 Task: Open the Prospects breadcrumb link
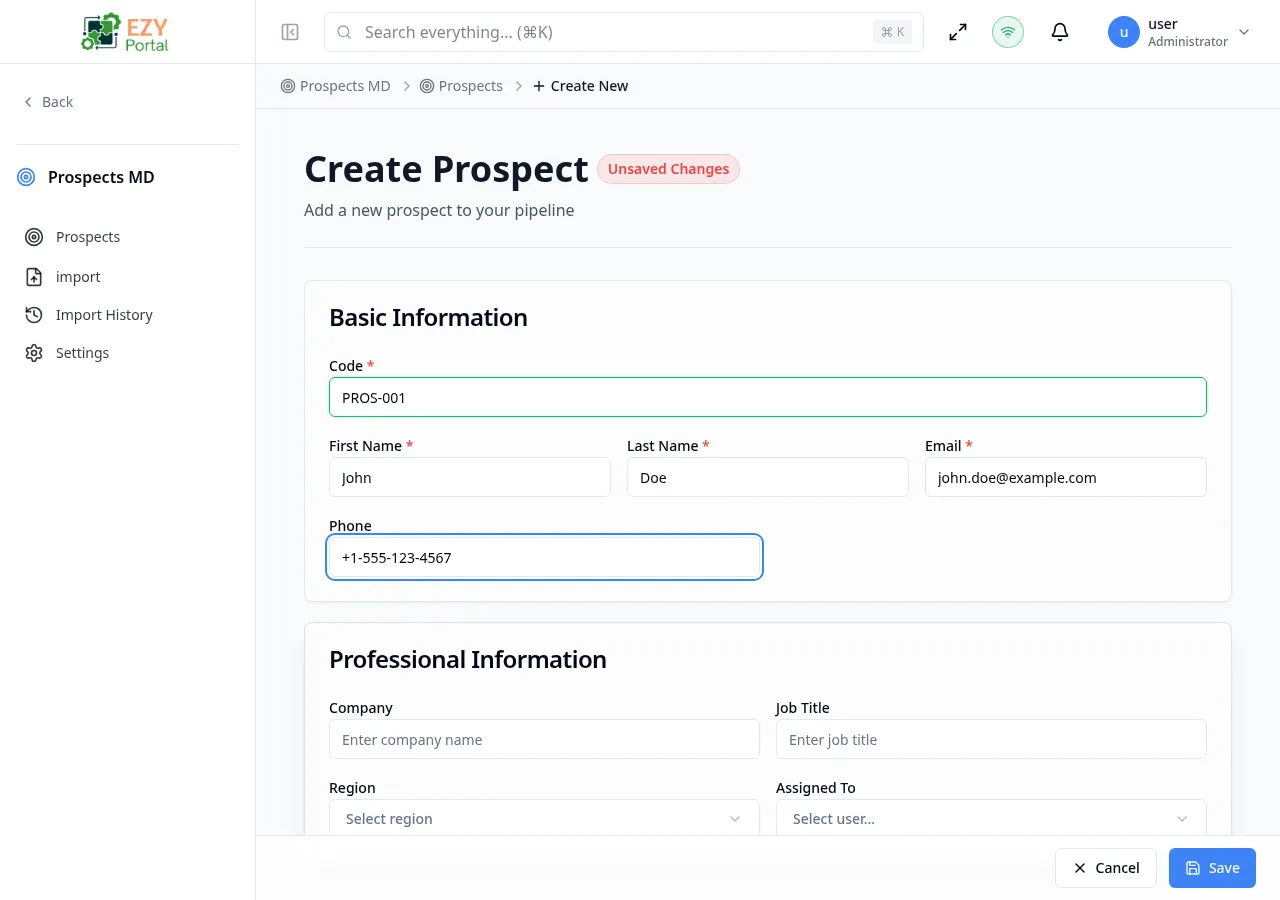click(x=470, y=86)
